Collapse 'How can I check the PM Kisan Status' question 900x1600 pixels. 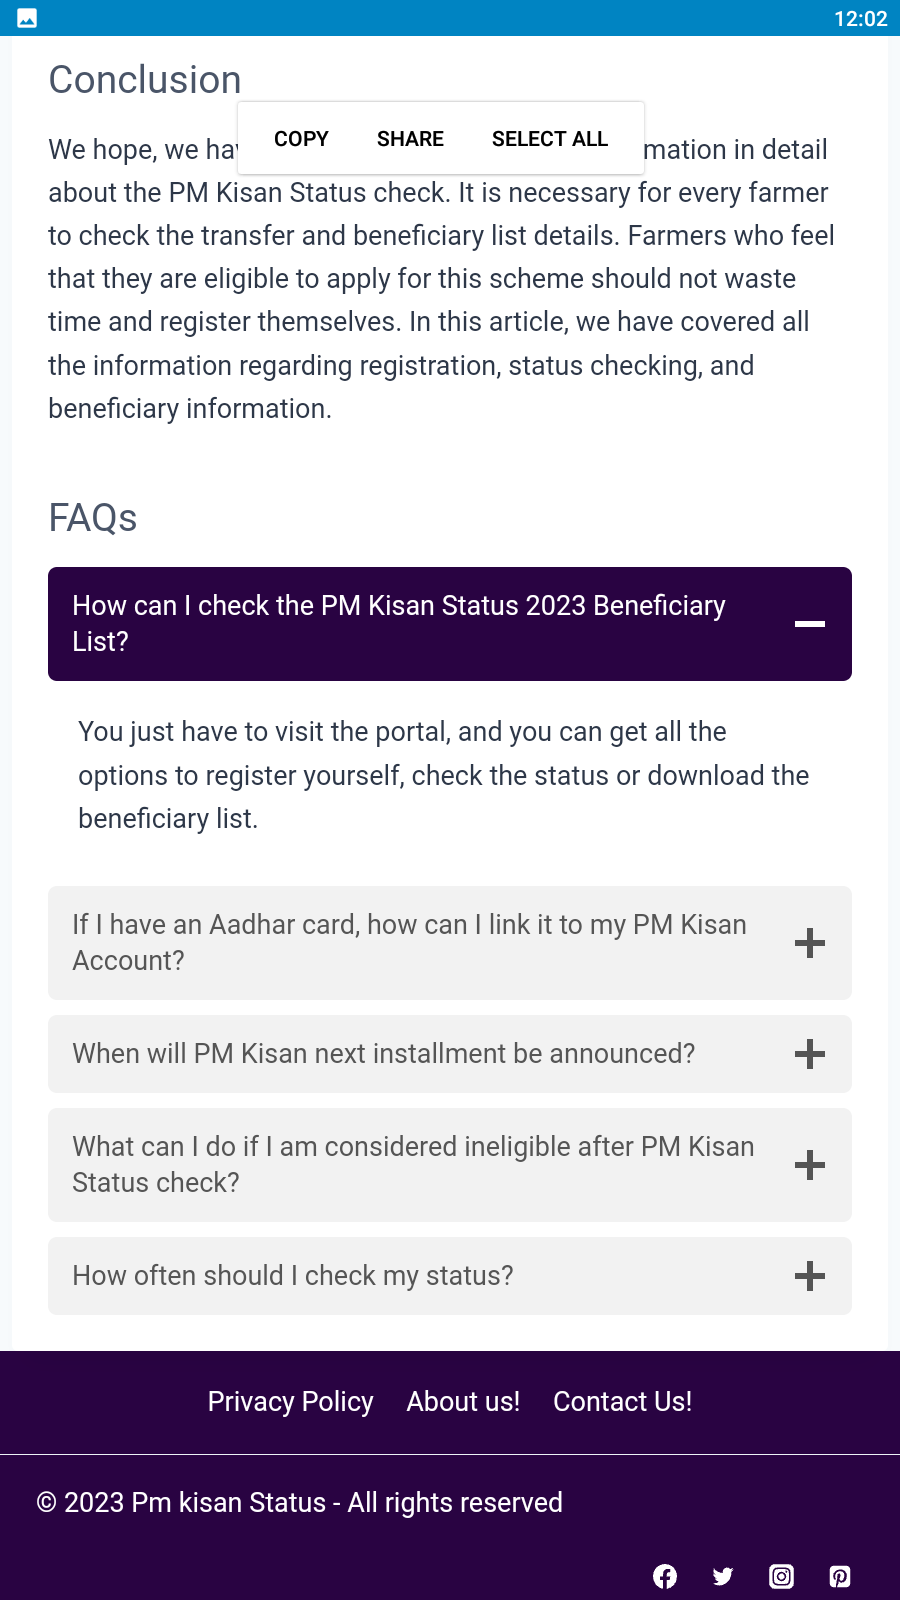(x=399, y=623)
